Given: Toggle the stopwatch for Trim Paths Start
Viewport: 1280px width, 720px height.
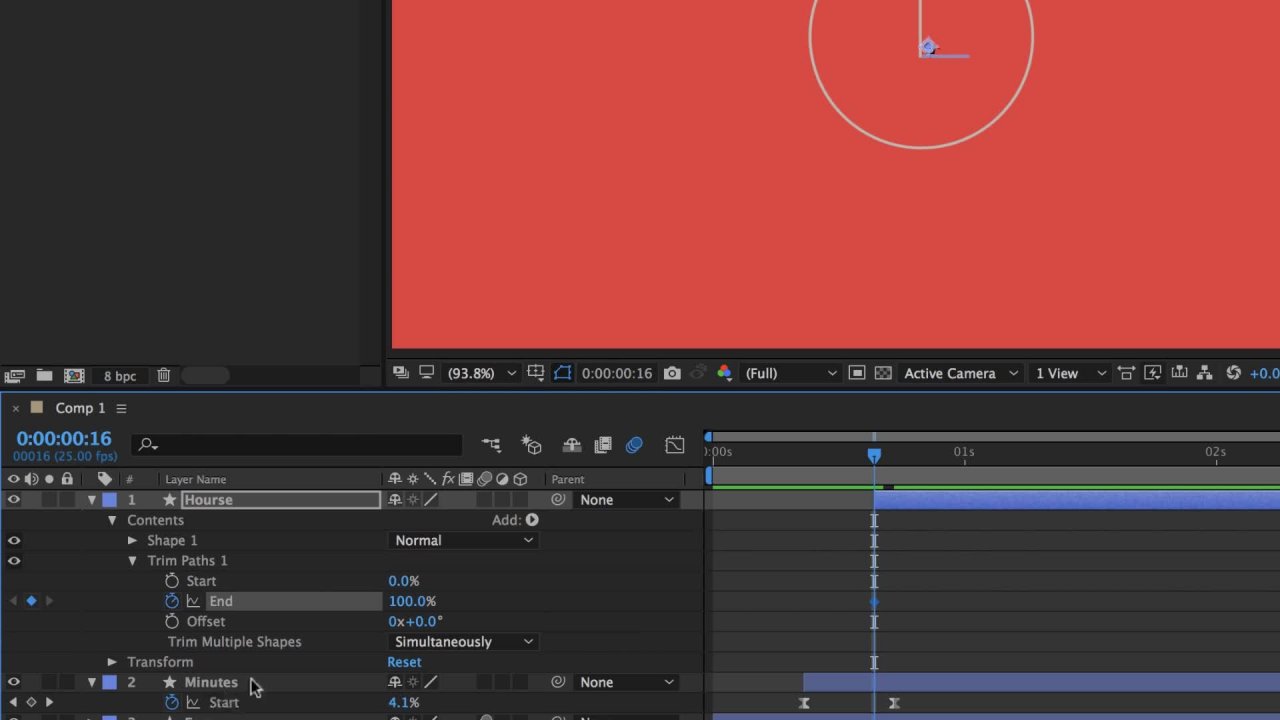Looking at the screenshot, I should (x=172, y=581).
